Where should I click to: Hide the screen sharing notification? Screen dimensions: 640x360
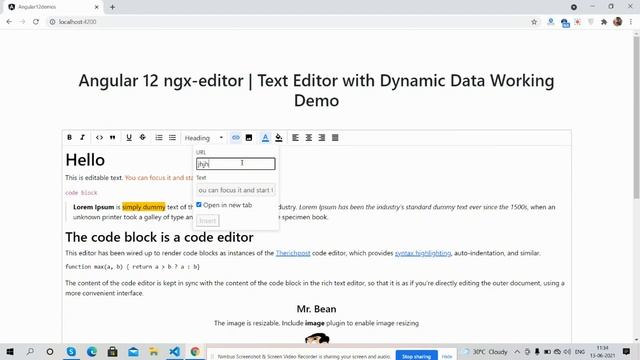pos(447,356)
